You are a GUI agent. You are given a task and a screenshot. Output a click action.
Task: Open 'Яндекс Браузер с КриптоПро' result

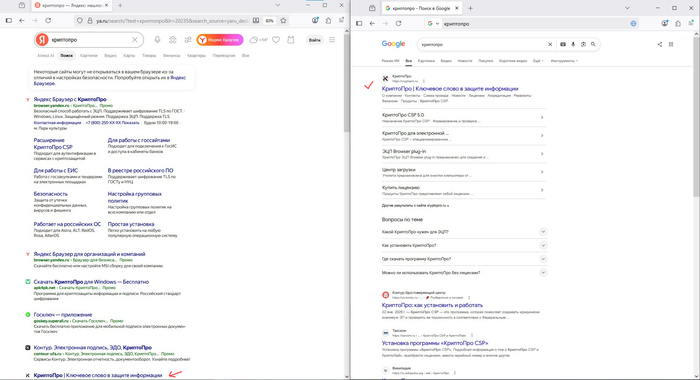(x=70, y=99)
